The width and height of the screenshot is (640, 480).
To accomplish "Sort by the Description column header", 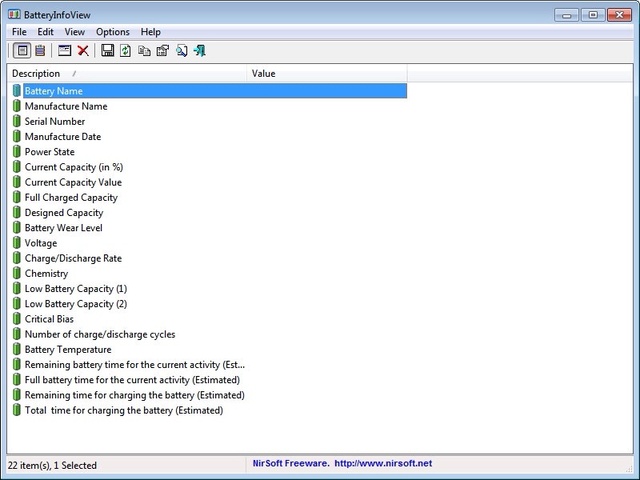I will click(127, 73).
